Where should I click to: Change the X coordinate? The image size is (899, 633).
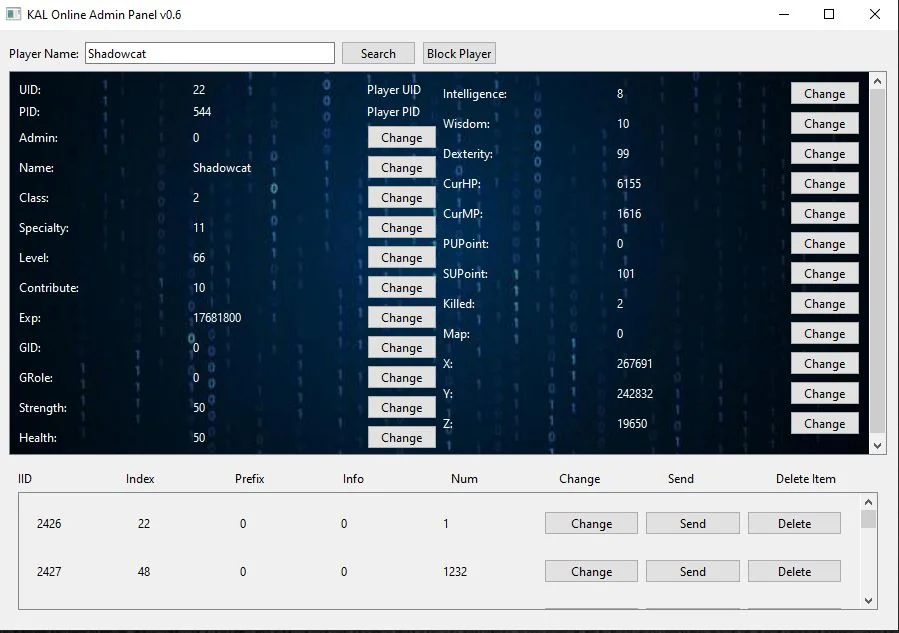click(824, 364)
